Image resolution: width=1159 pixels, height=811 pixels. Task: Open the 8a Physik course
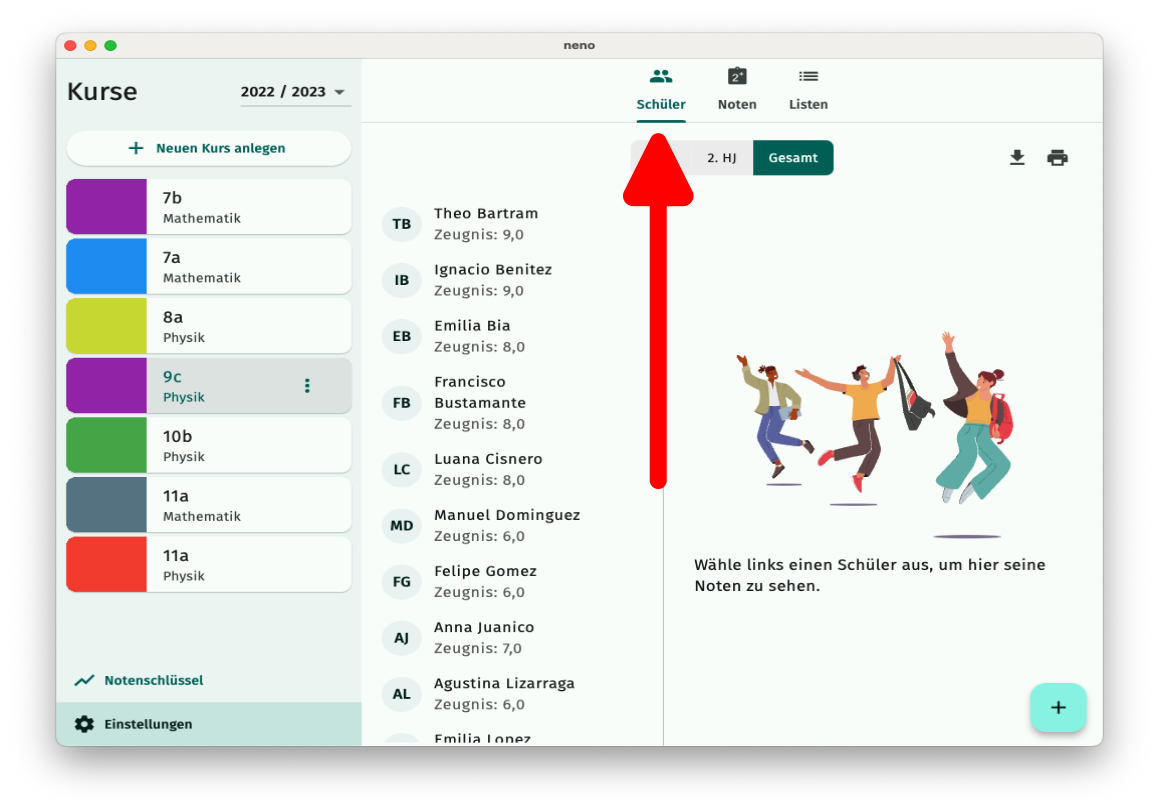[208, 326]
